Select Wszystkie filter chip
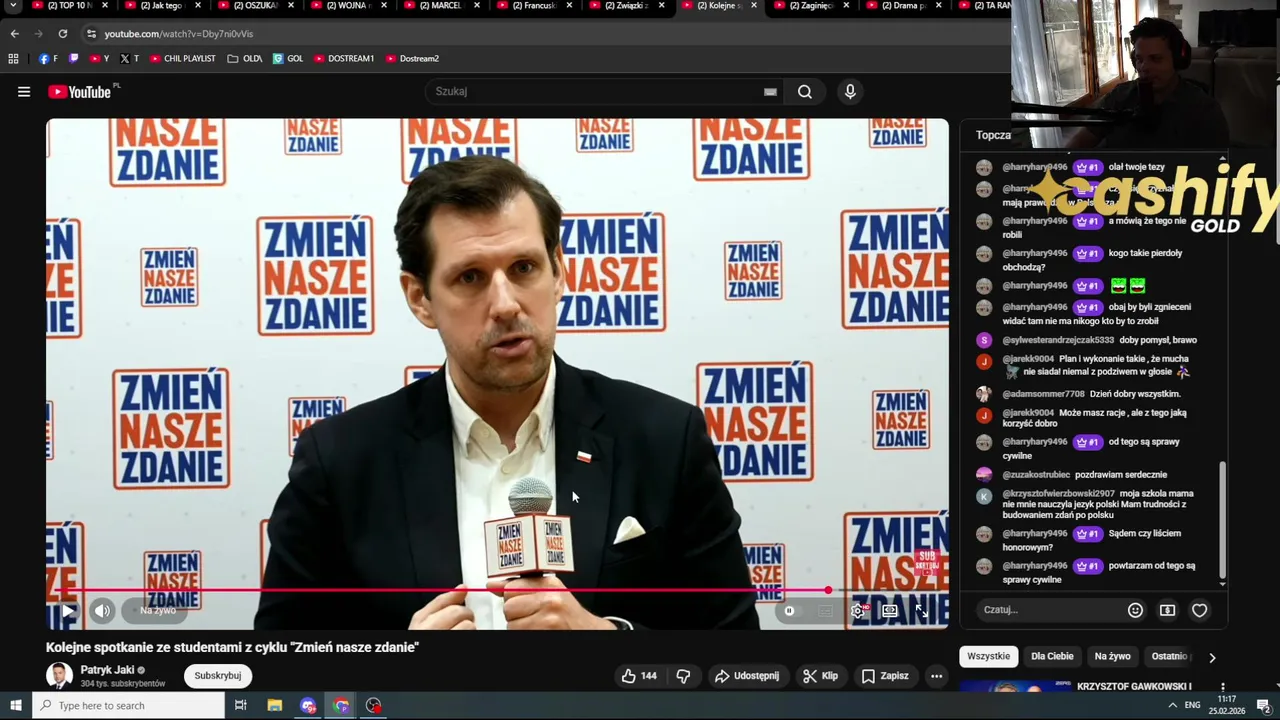 pyautogui.click(x=988, y=656)
